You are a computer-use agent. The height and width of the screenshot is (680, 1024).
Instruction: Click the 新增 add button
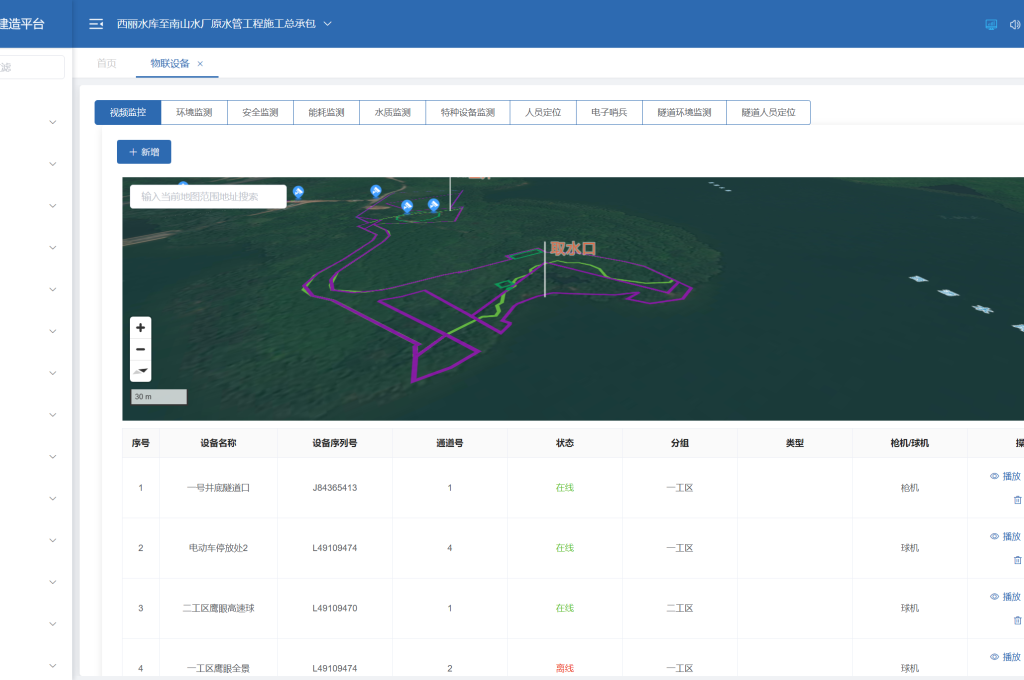144,152
